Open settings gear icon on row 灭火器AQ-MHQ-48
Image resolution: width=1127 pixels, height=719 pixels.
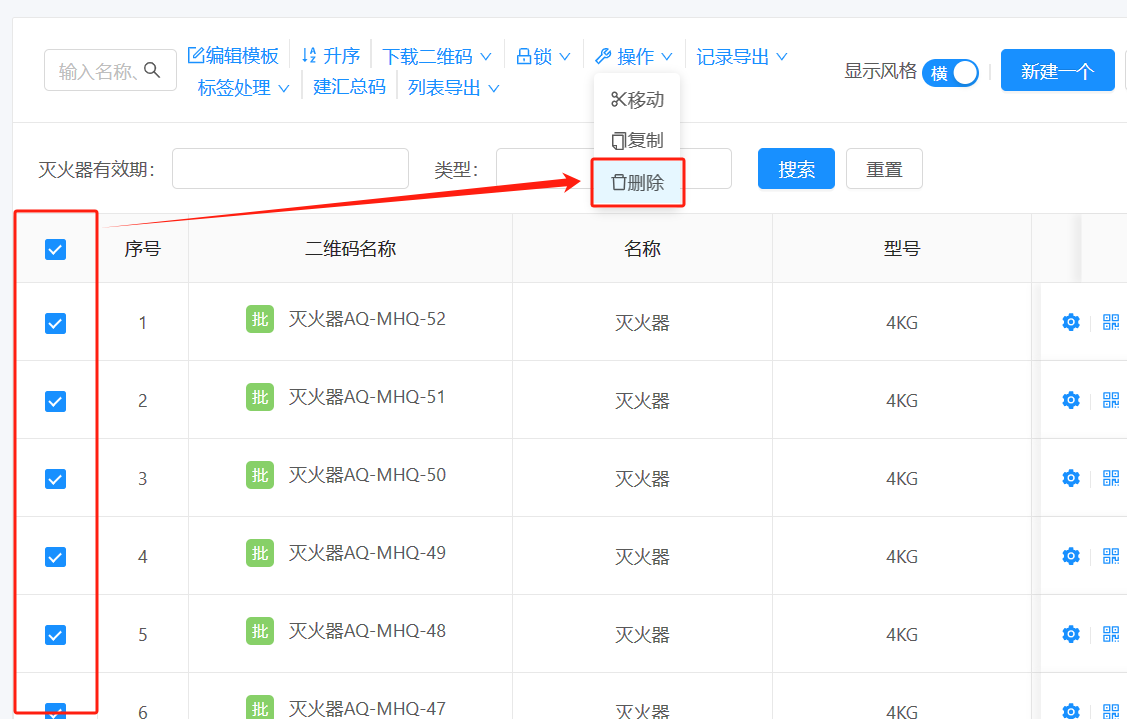(1070, 633)
